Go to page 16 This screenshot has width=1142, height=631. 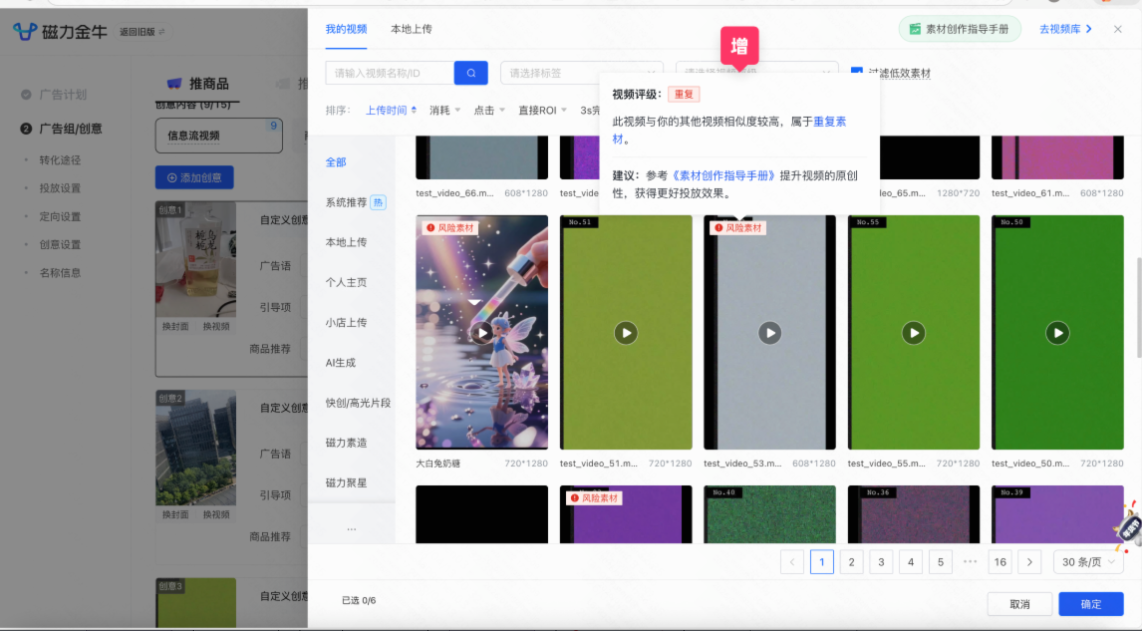coord(1000,562)
